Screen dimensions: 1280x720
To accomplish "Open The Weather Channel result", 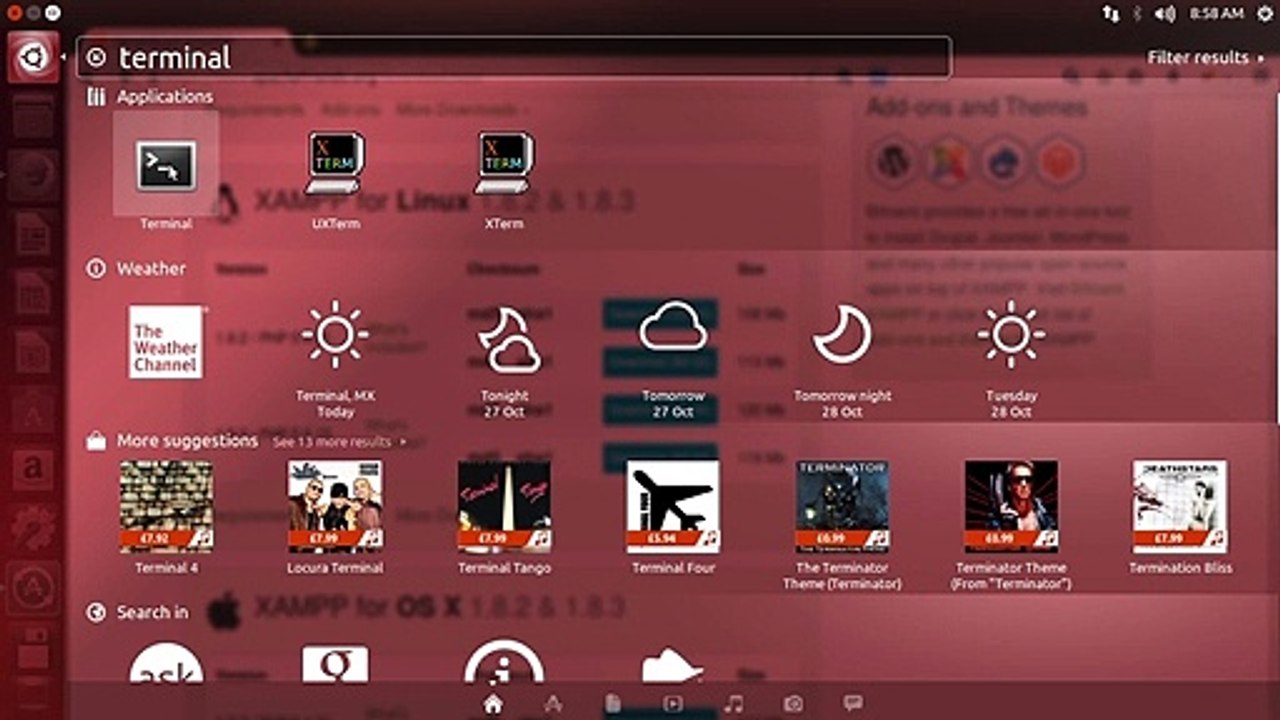I will (x=166, y=342).
